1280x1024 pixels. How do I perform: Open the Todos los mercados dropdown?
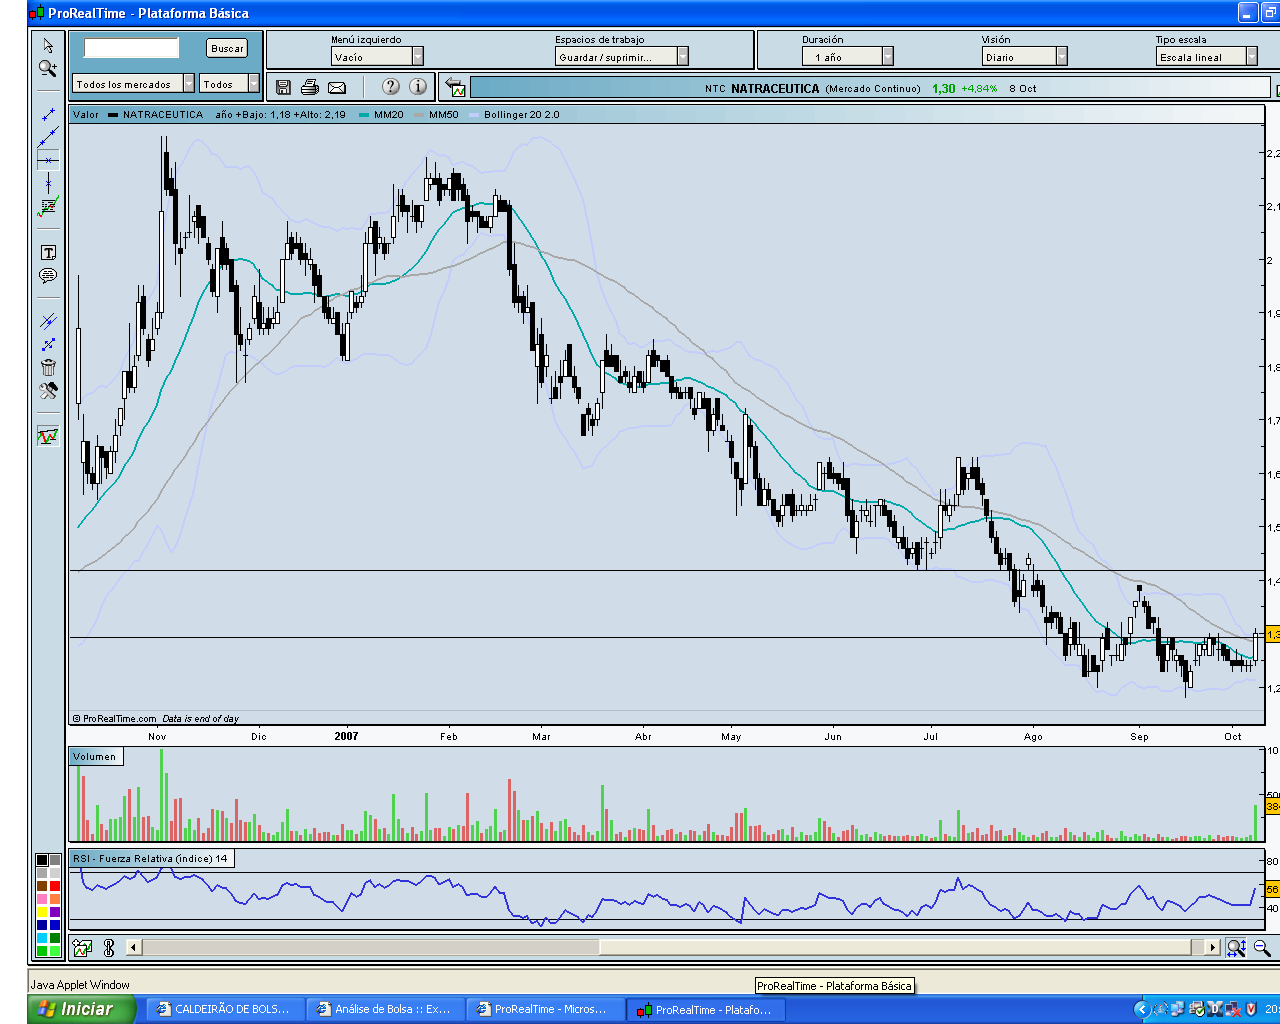click(x=134, y=84)
